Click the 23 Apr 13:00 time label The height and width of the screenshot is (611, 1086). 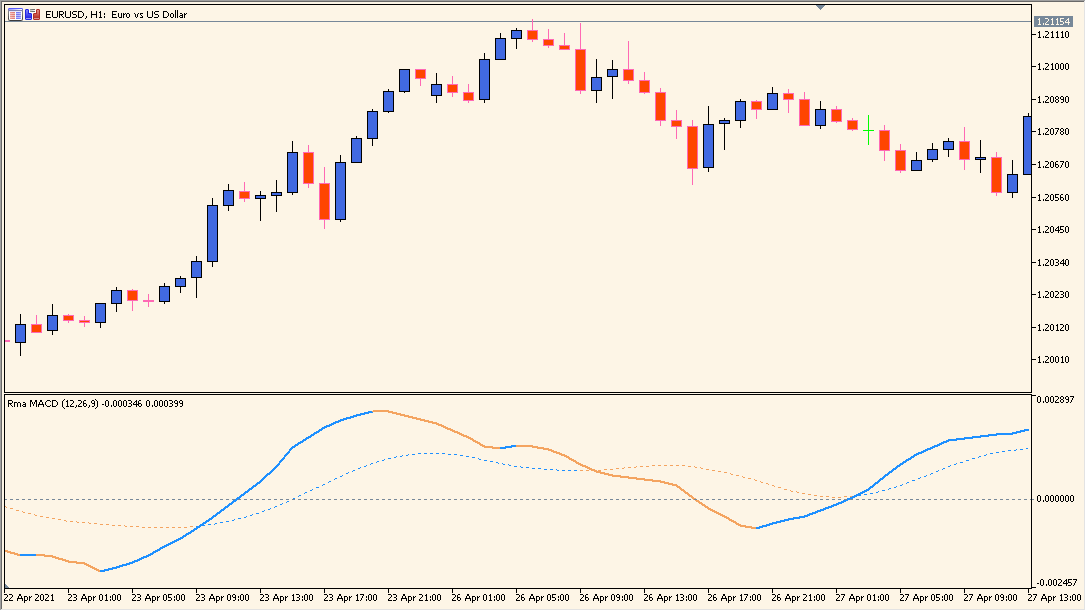tap(287, 597)
